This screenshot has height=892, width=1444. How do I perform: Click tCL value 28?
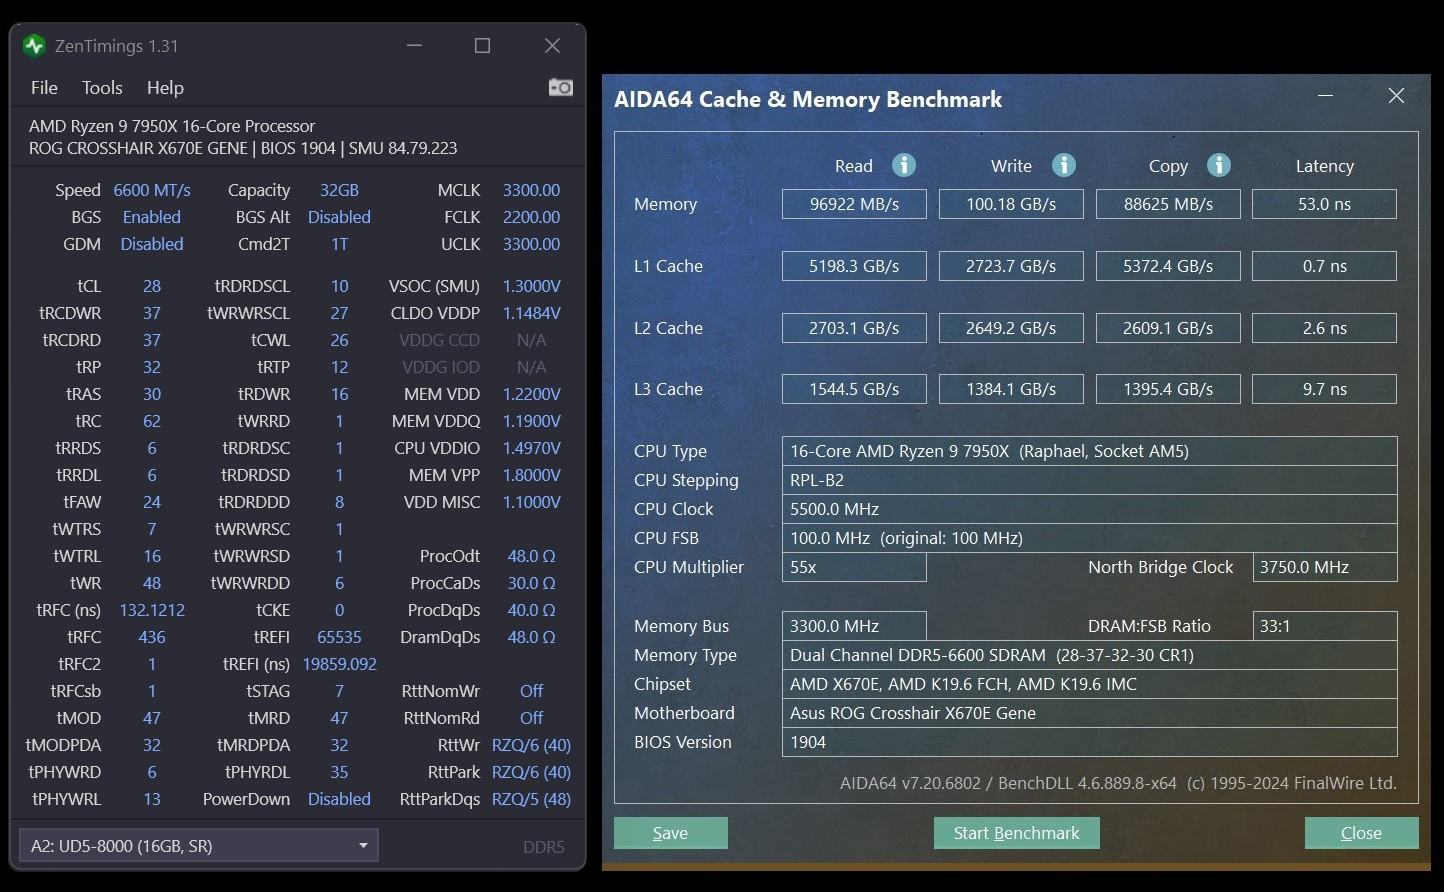tap(152, 286)
